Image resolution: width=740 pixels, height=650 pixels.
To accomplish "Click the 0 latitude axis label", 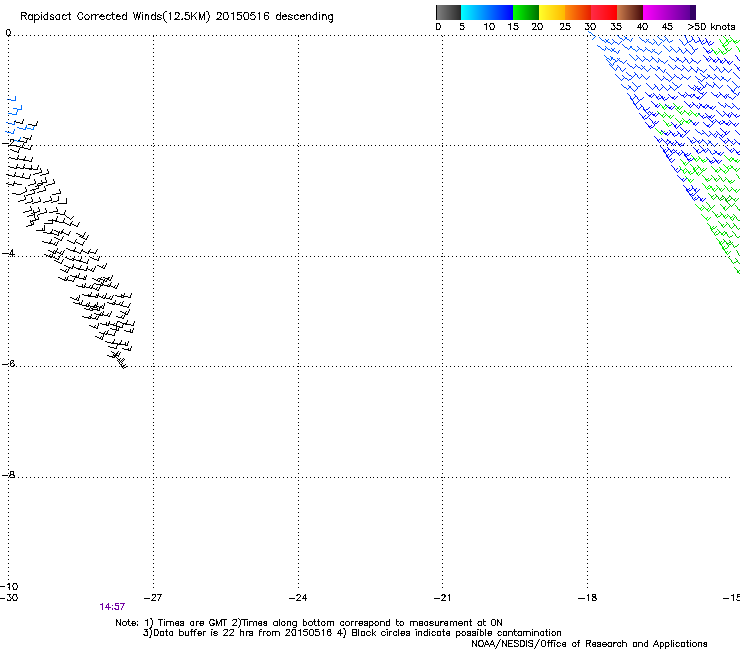I will [8, 33].
